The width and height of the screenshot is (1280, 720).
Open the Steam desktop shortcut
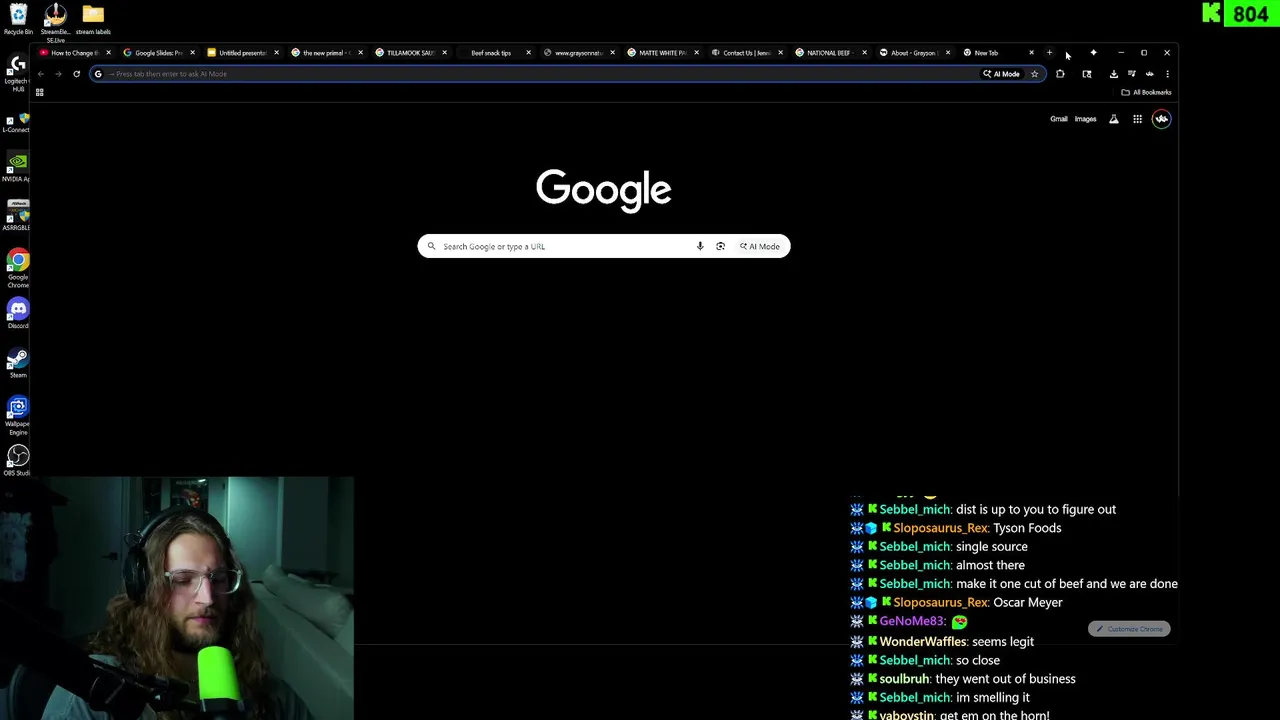tap(18, 362)
